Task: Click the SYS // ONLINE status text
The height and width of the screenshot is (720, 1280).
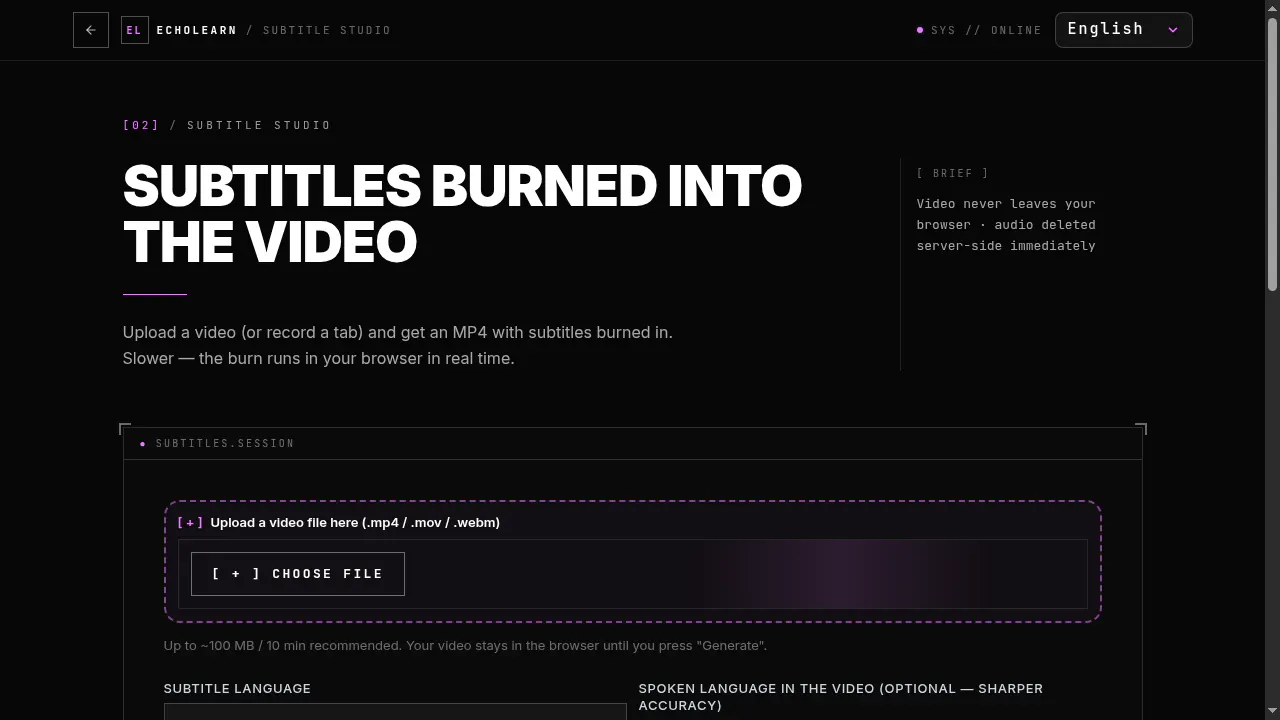Action: [986, 30]
